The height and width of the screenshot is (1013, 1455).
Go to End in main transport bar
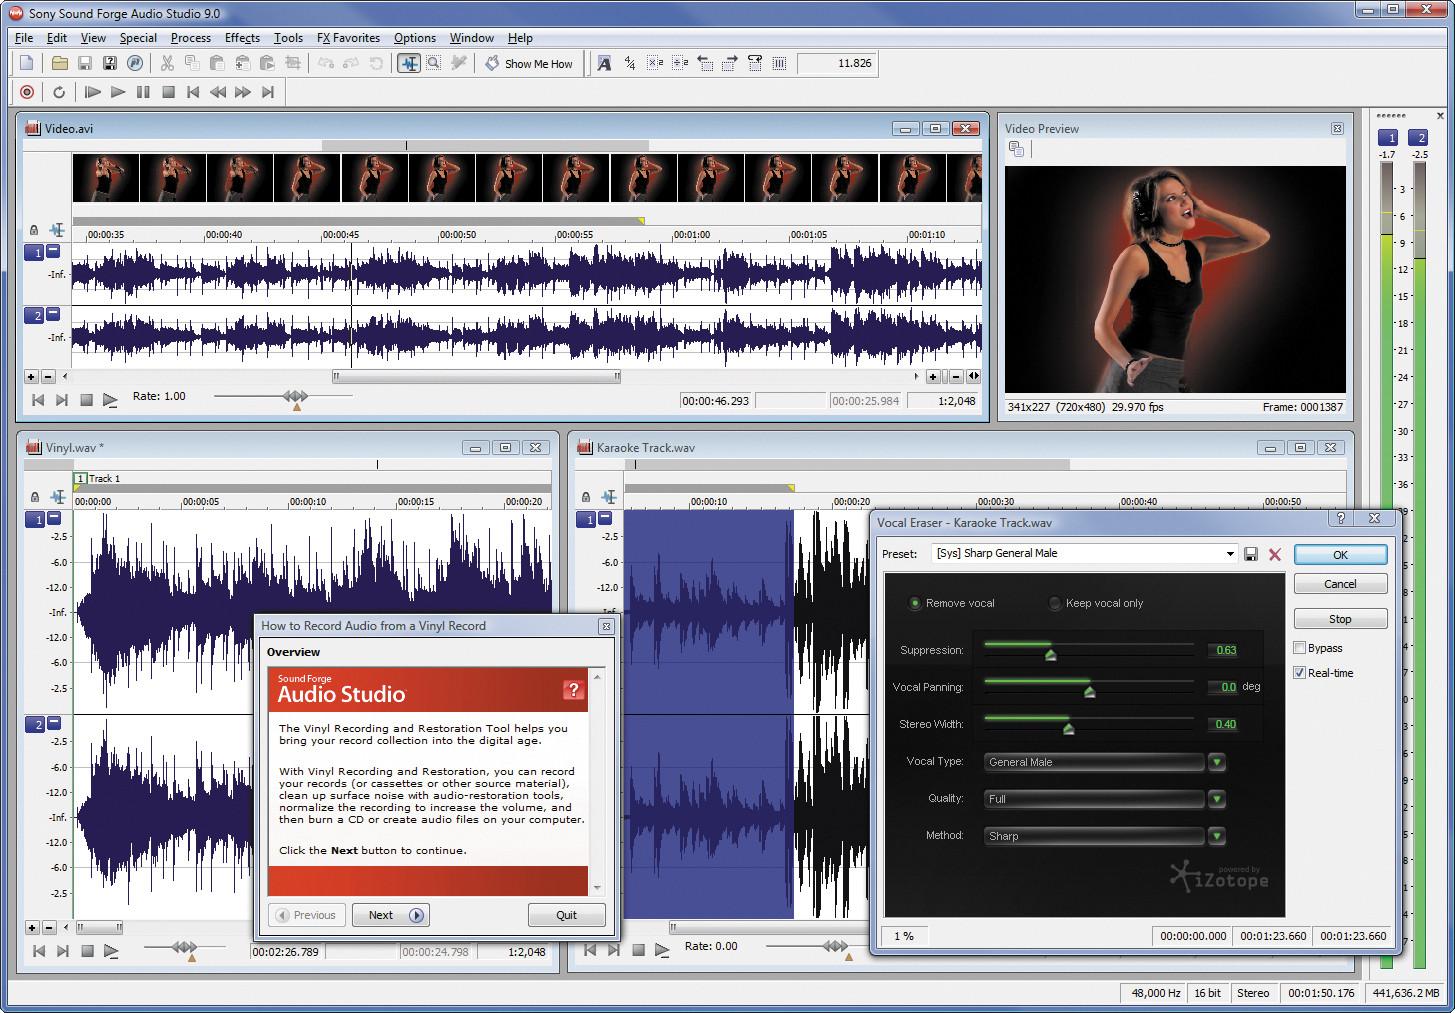click(268, 92)
